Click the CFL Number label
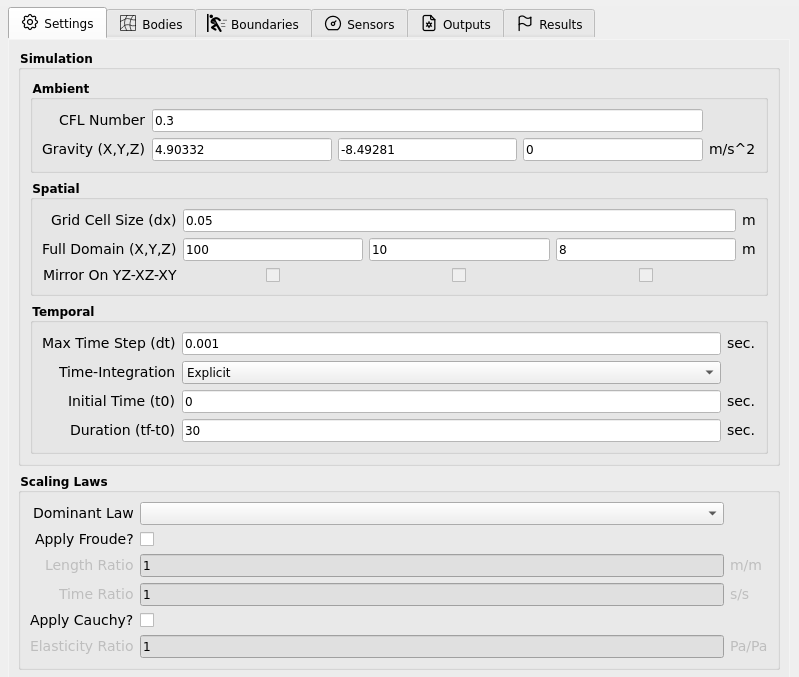The height and width of the screenshot is (677, 799). click(102, 120)
